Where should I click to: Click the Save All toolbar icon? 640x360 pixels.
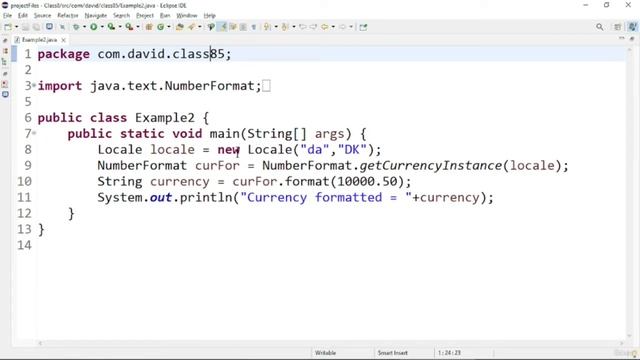tap(36, 27)
